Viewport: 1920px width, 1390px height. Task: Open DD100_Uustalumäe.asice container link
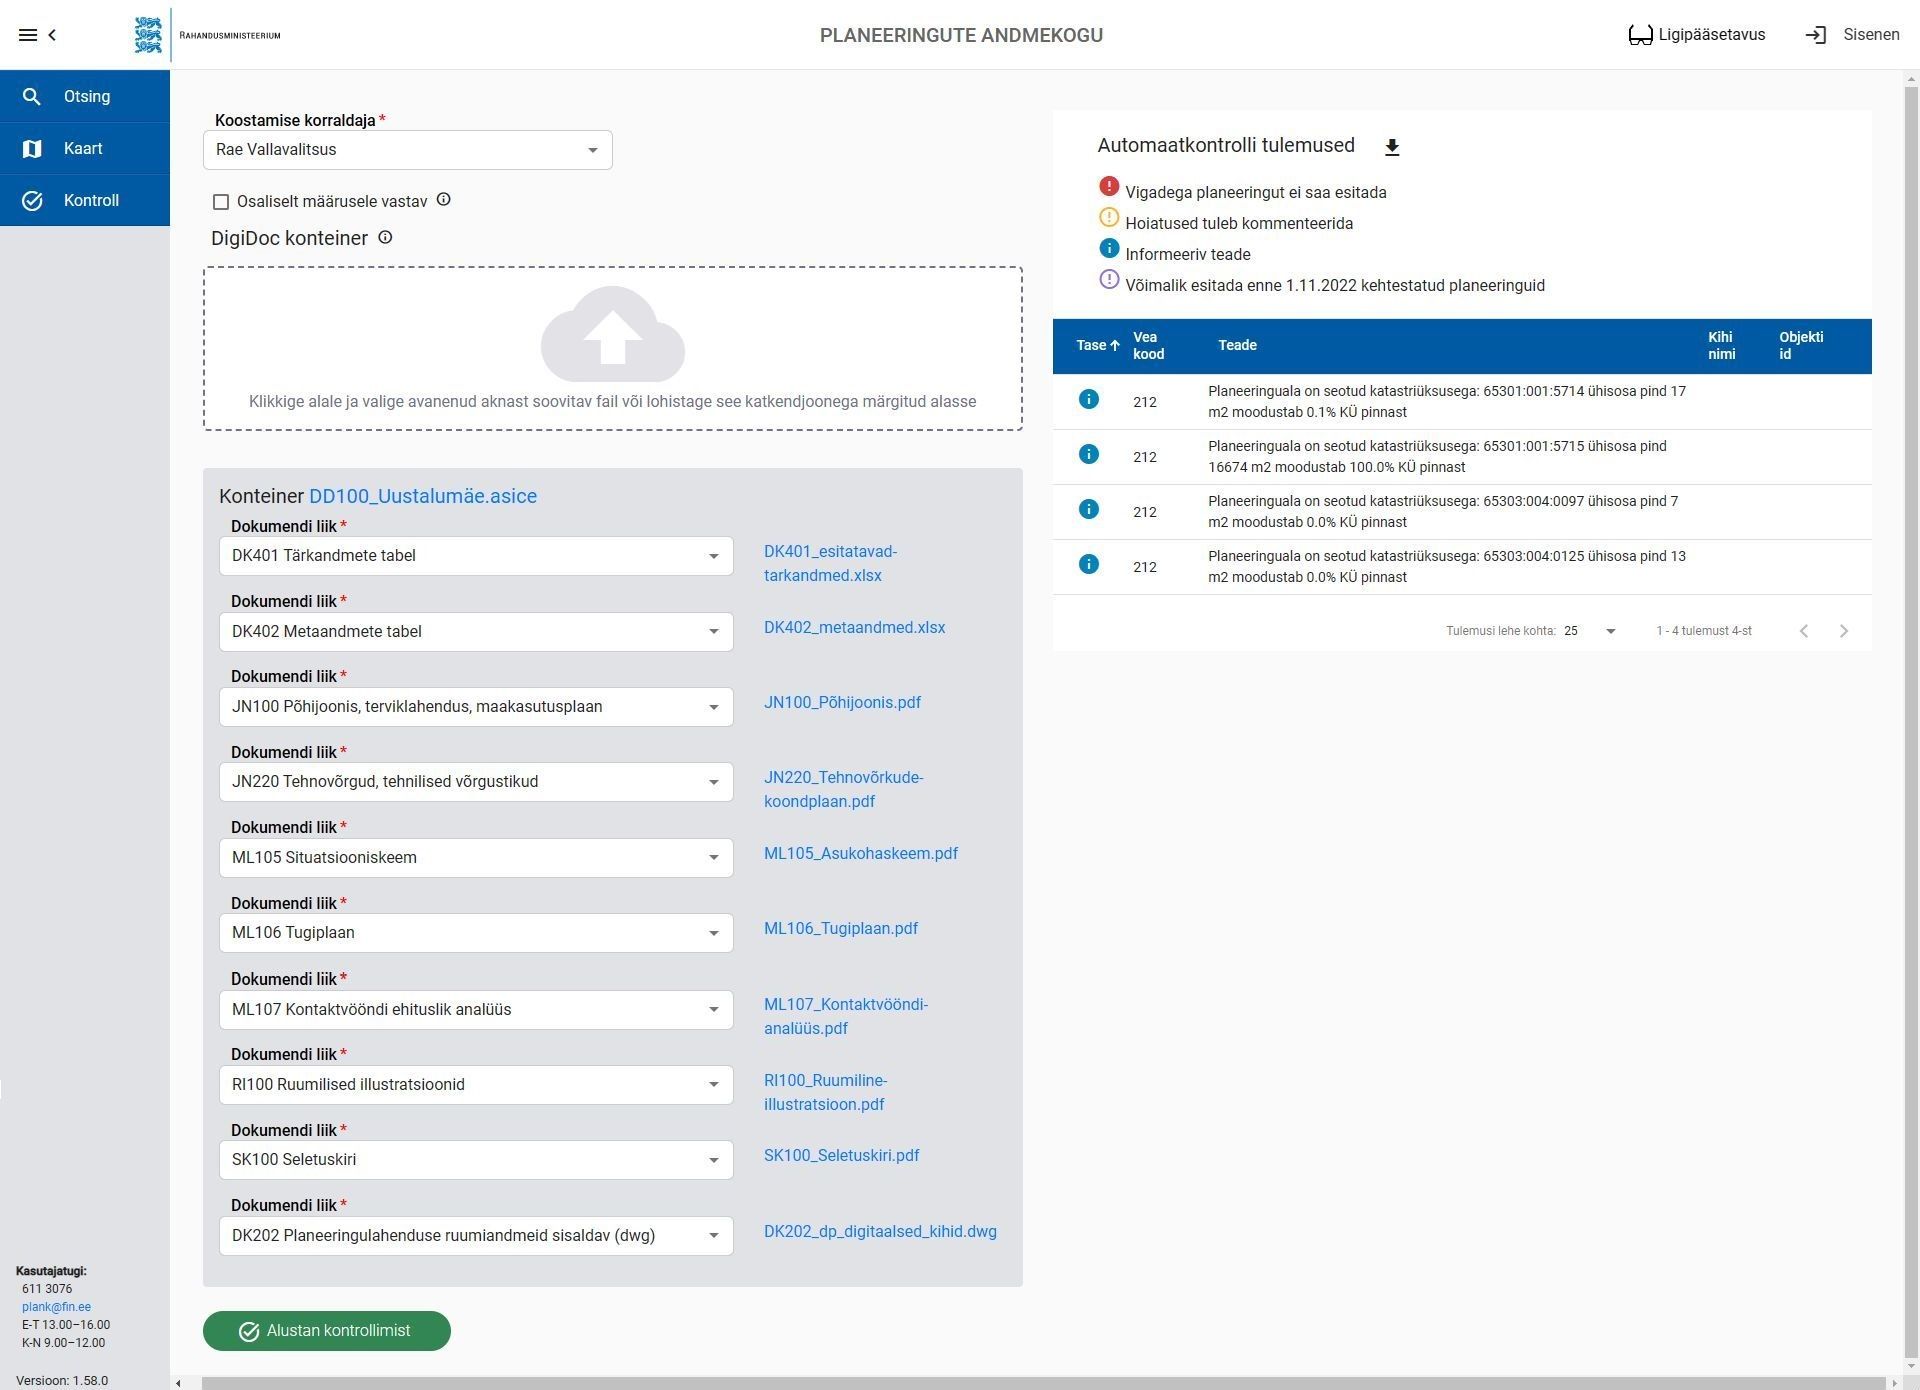422,496
